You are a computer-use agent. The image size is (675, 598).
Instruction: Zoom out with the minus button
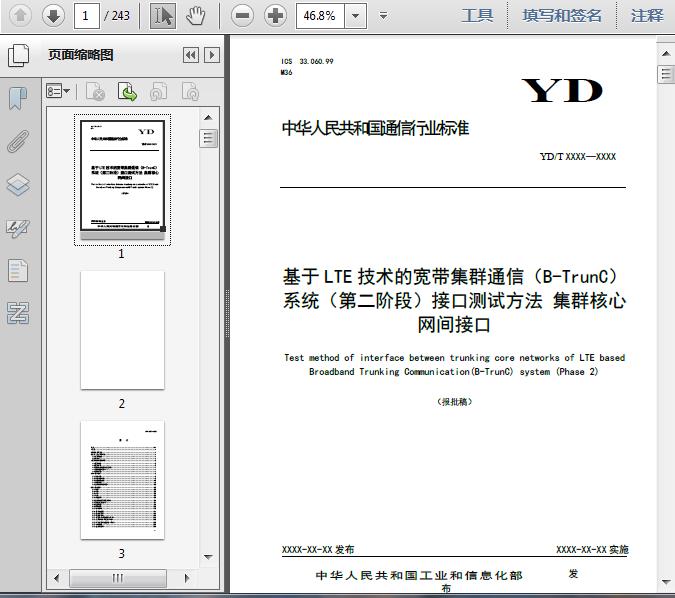tap(242, 16)
